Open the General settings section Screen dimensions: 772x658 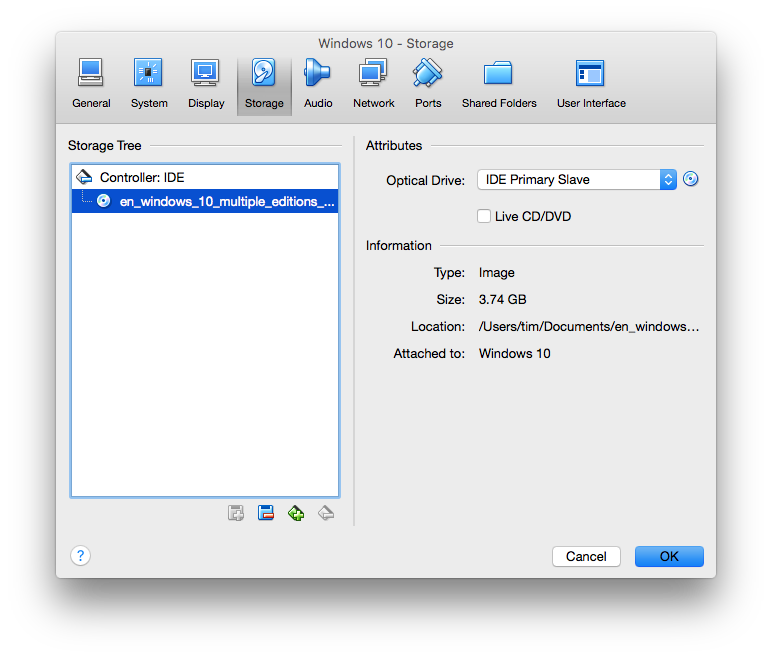point(91,84)
